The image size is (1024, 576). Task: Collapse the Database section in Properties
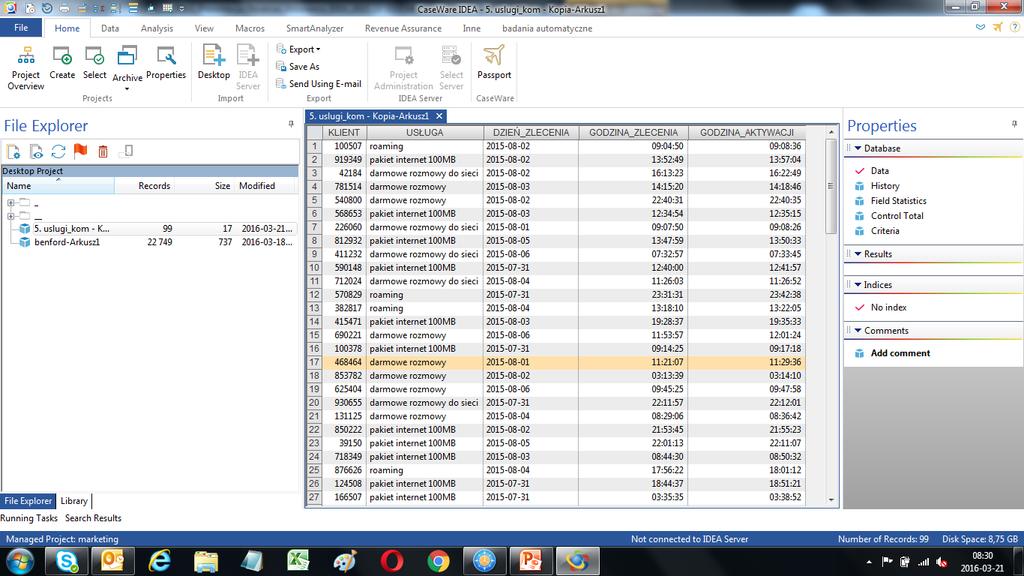tap(858, 148)
